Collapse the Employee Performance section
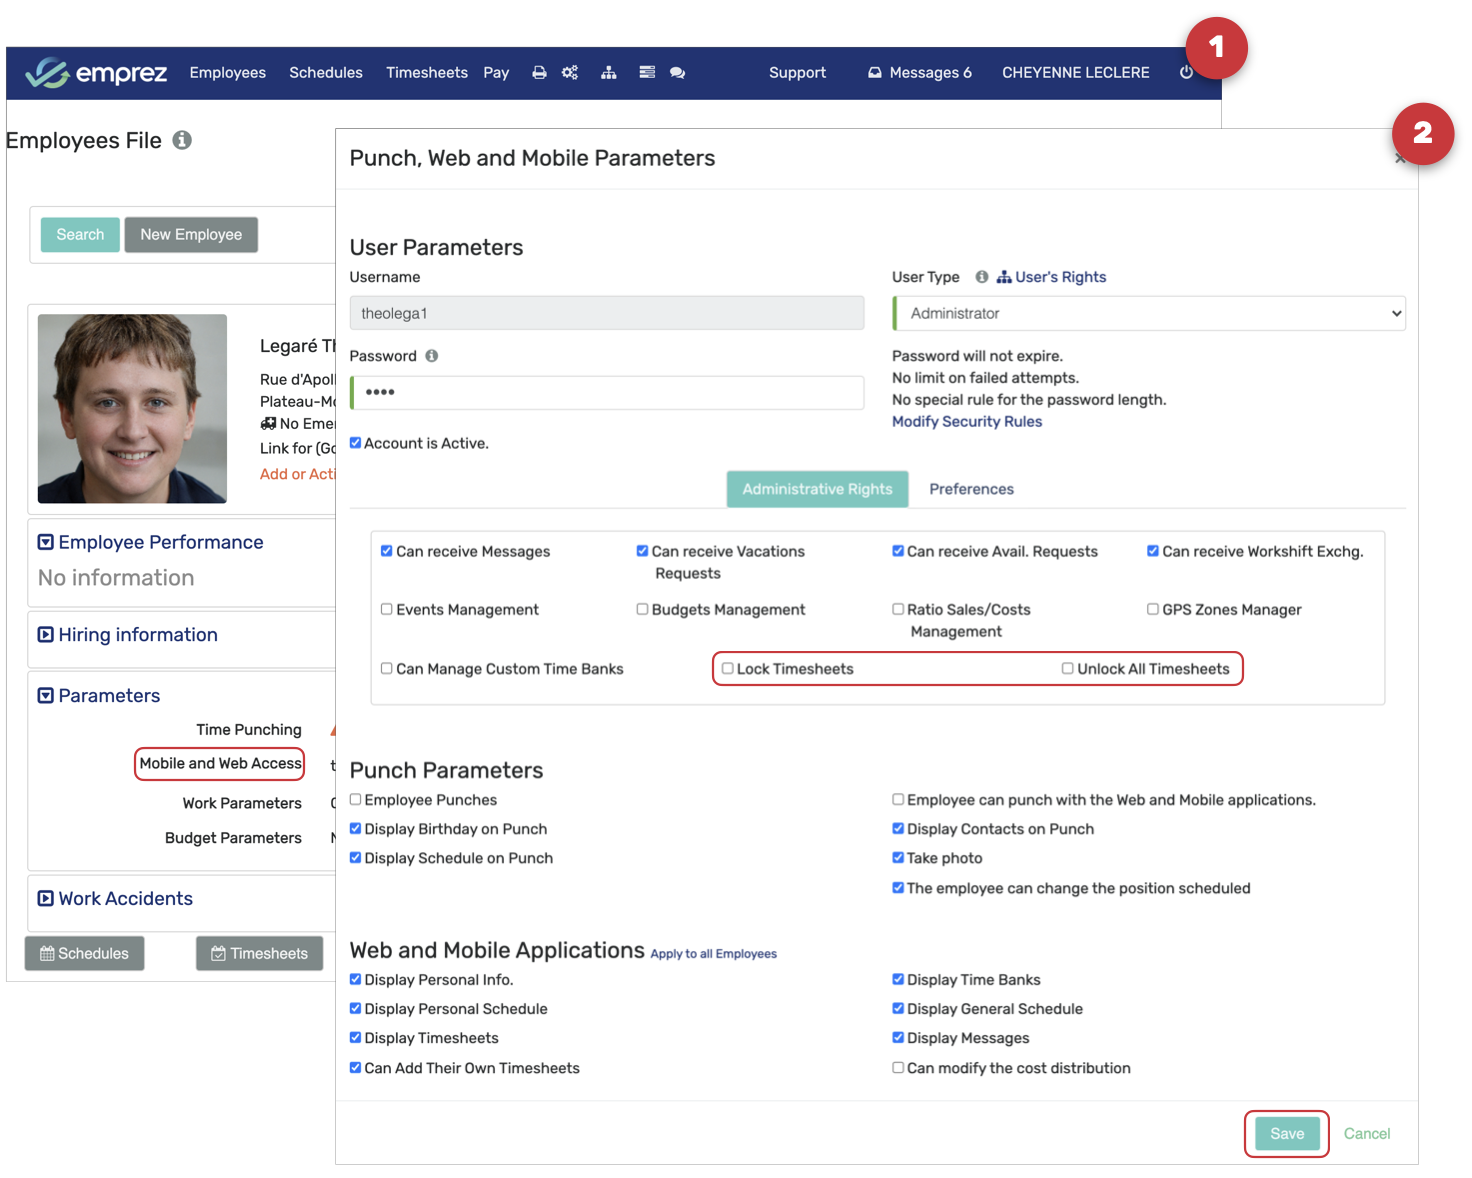 click(x=46, y=542)
